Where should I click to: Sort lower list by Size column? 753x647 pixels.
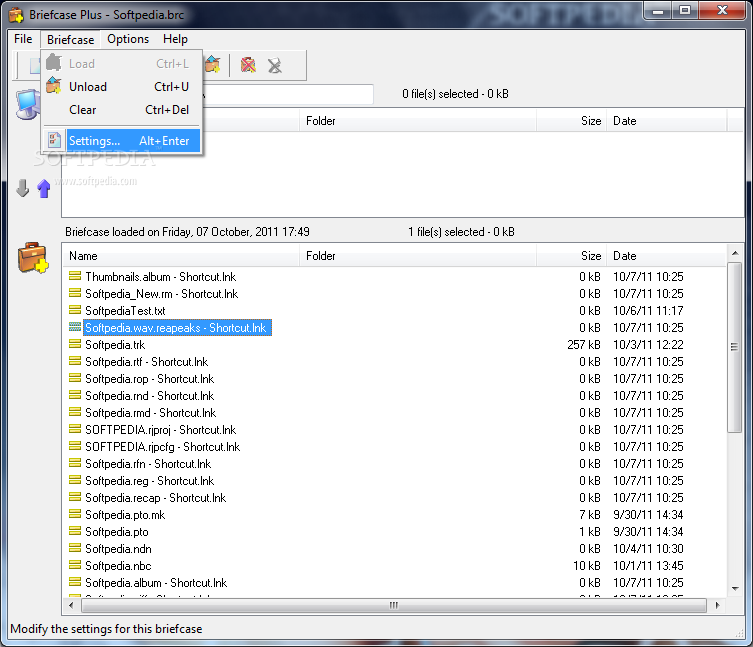571,256
